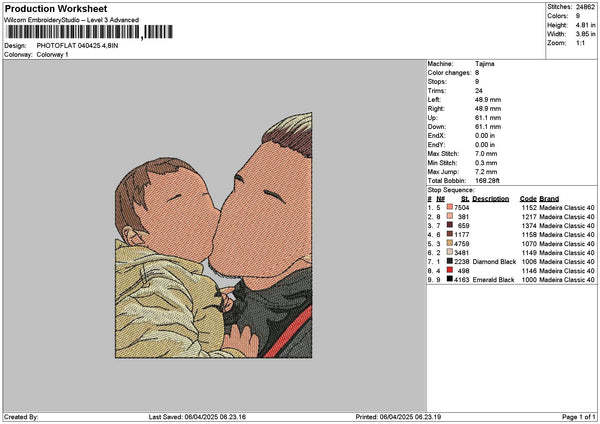Click the Diamond Black description
Screen dimensions: 600x424
tap(494, 262)
